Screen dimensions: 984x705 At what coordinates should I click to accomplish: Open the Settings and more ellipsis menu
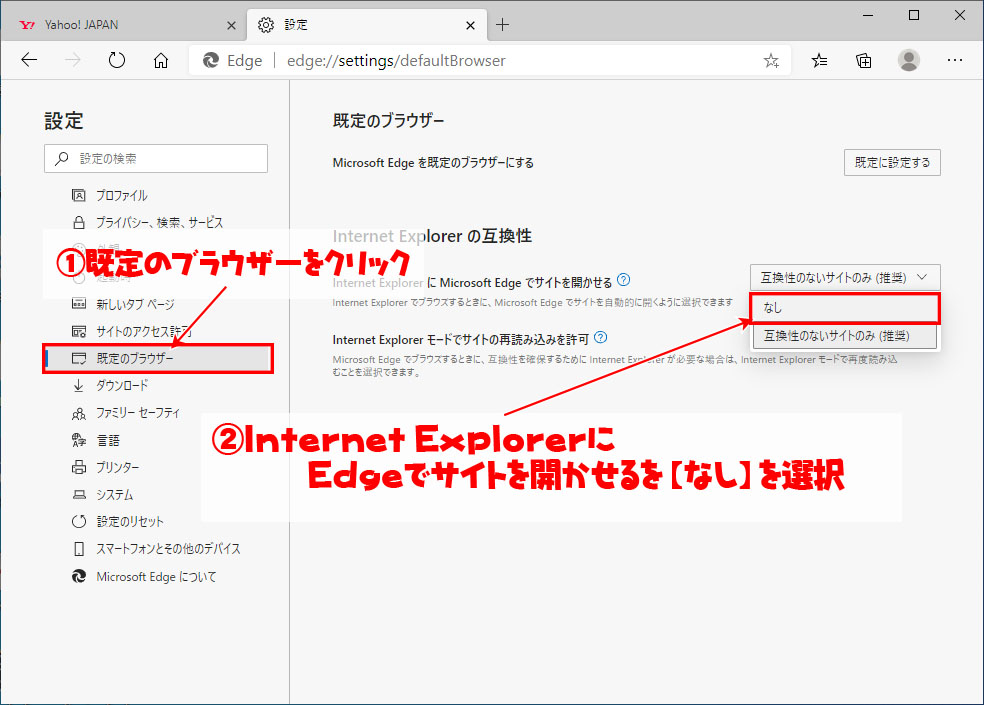tap(955, 60)
